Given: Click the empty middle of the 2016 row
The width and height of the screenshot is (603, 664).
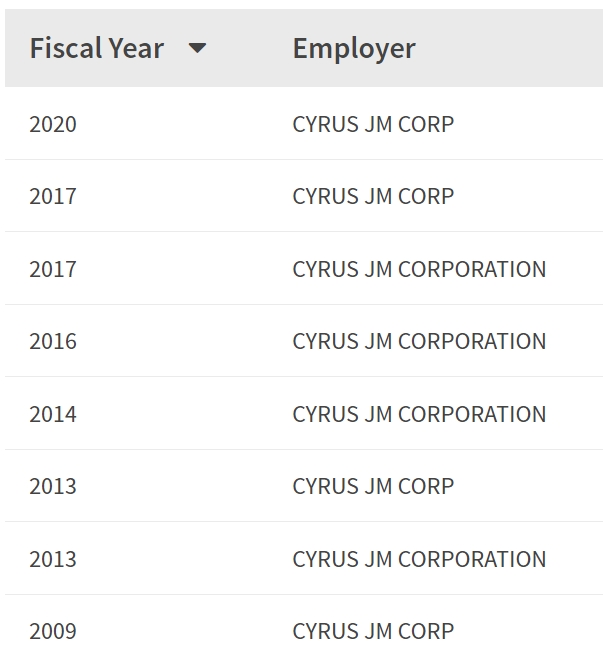Looking at the screenshot, I should 180,341.
